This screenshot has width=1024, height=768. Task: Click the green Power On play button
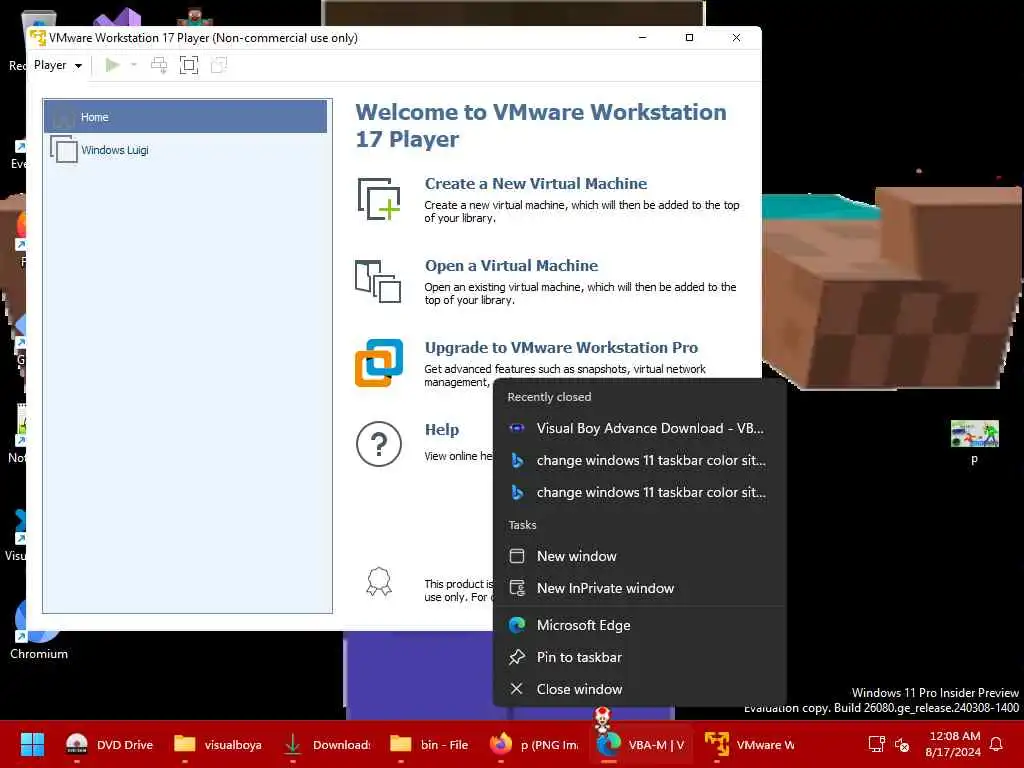tap(112, 65)
